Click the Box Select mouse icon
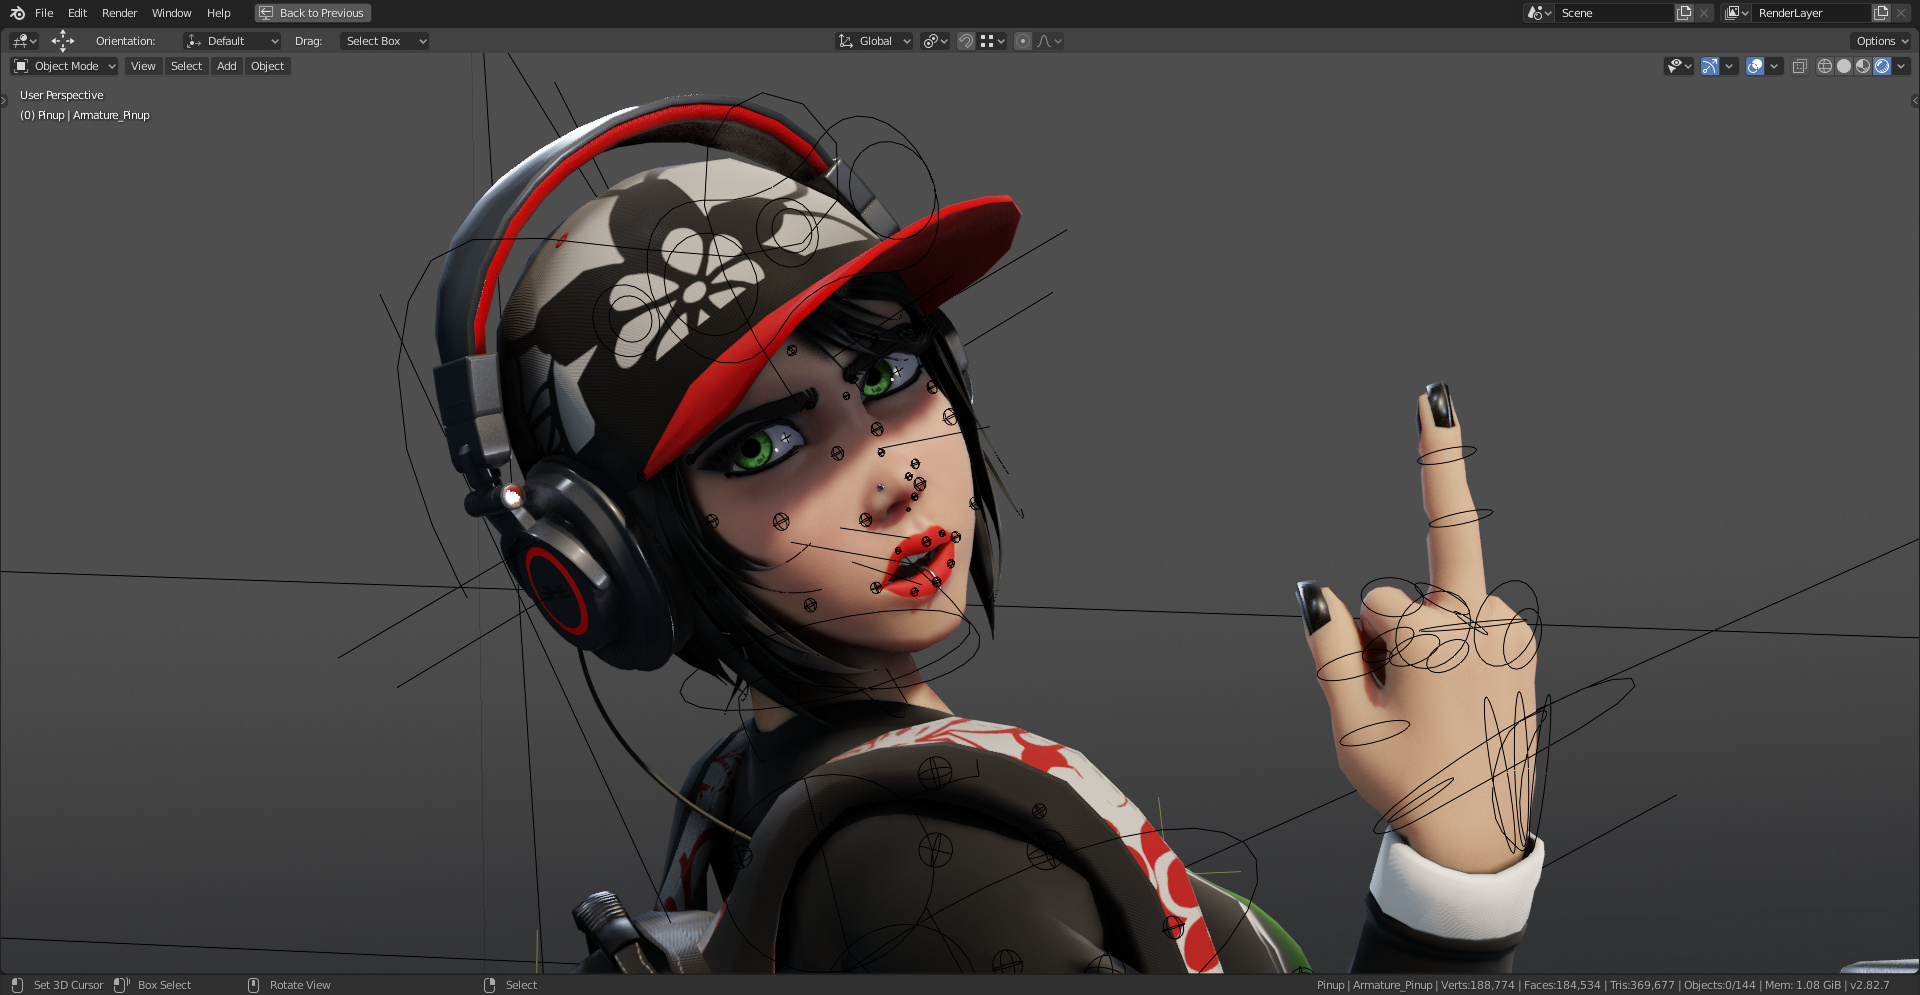 tap(121, 985)
